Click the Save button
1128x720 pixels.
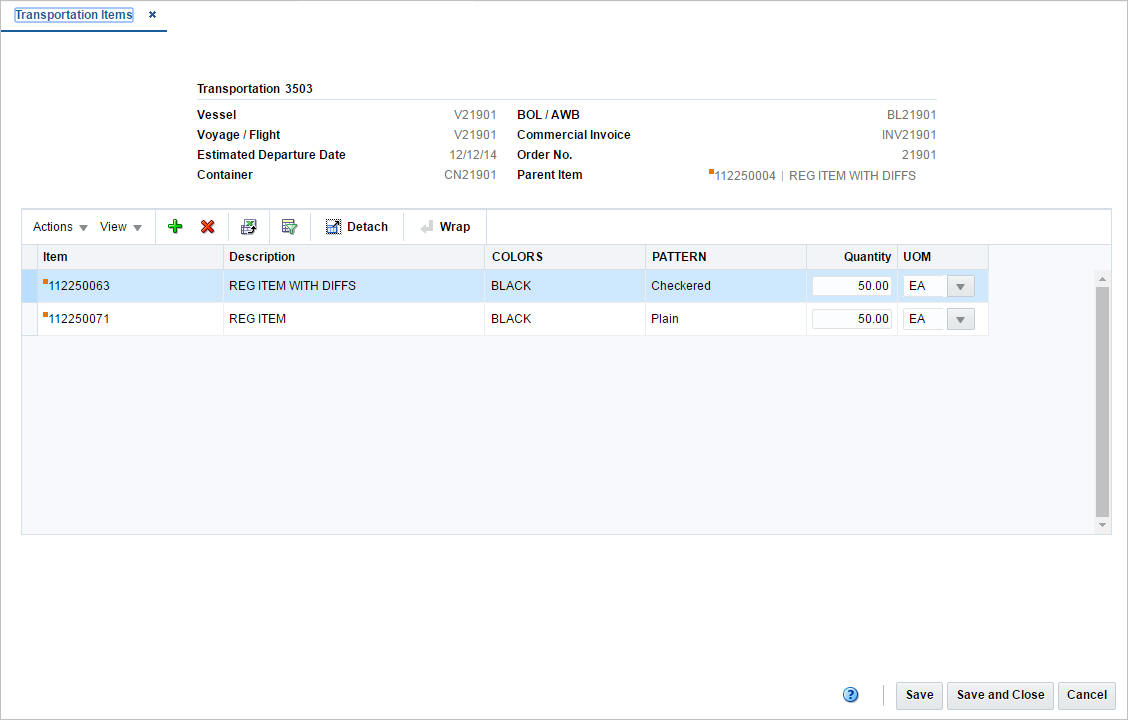tap(919, 696)
